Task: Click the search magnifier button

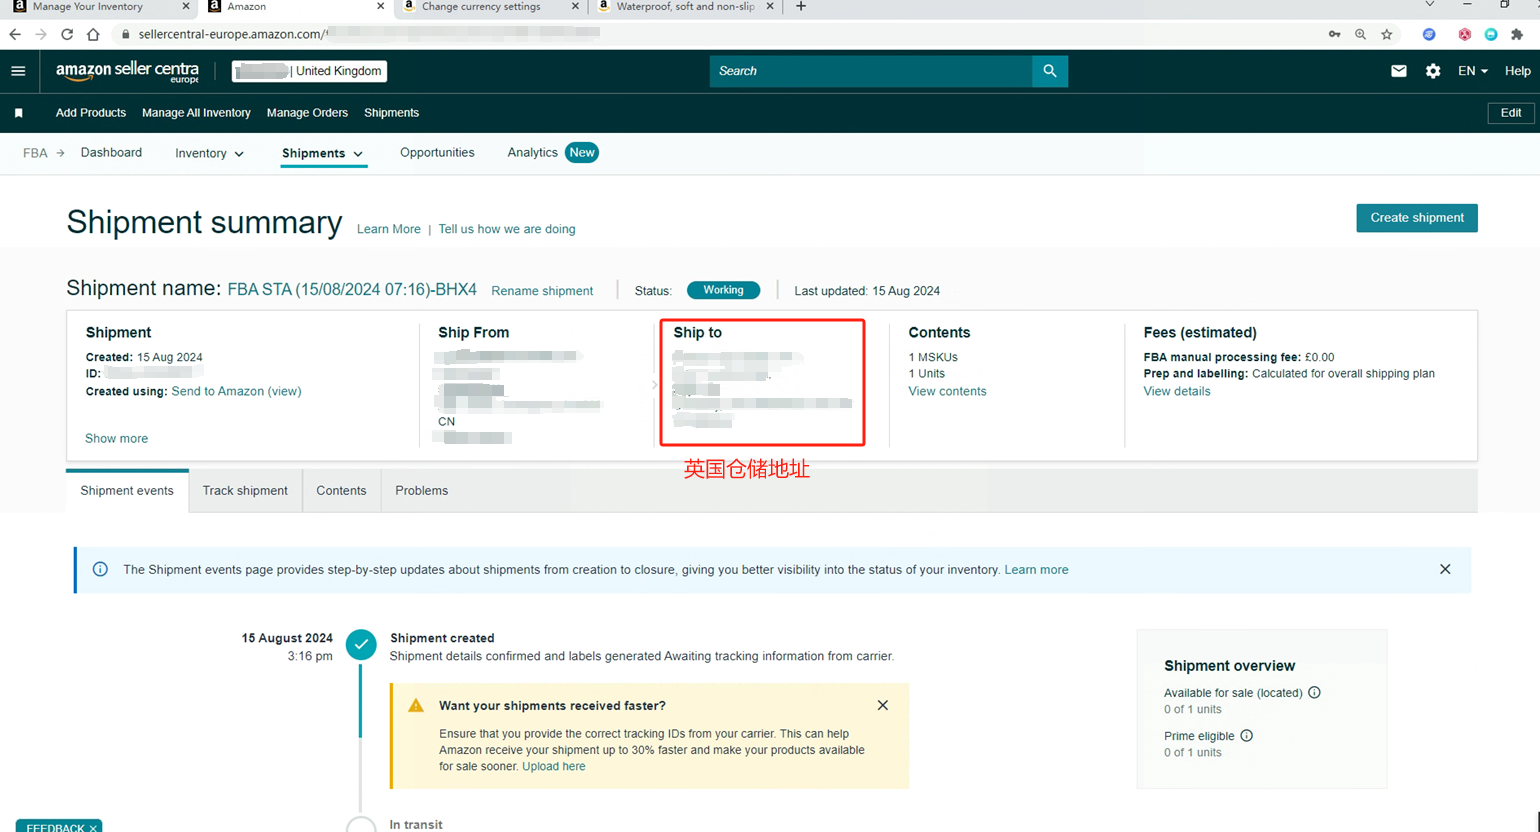Action: (1050, 71)
